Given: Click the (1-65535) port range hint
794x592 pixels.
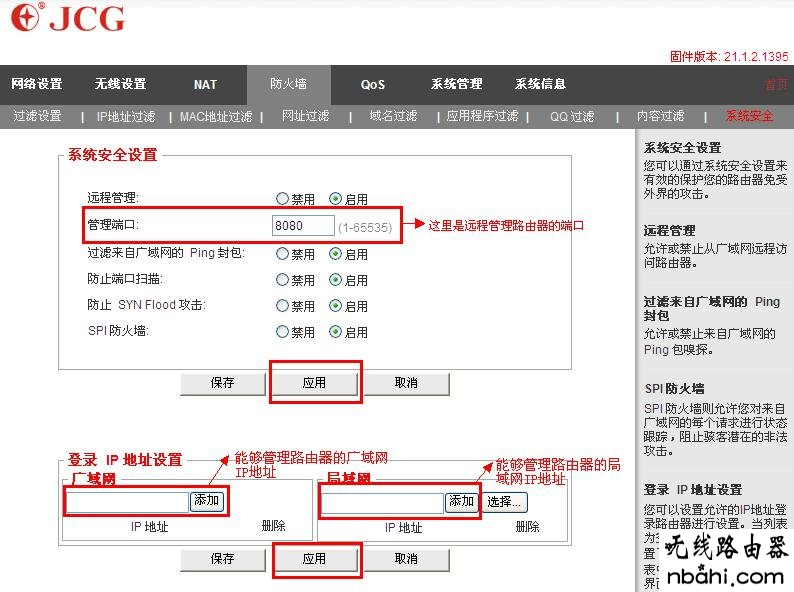Looking at the screenshot, I should [x=365, y=228].
